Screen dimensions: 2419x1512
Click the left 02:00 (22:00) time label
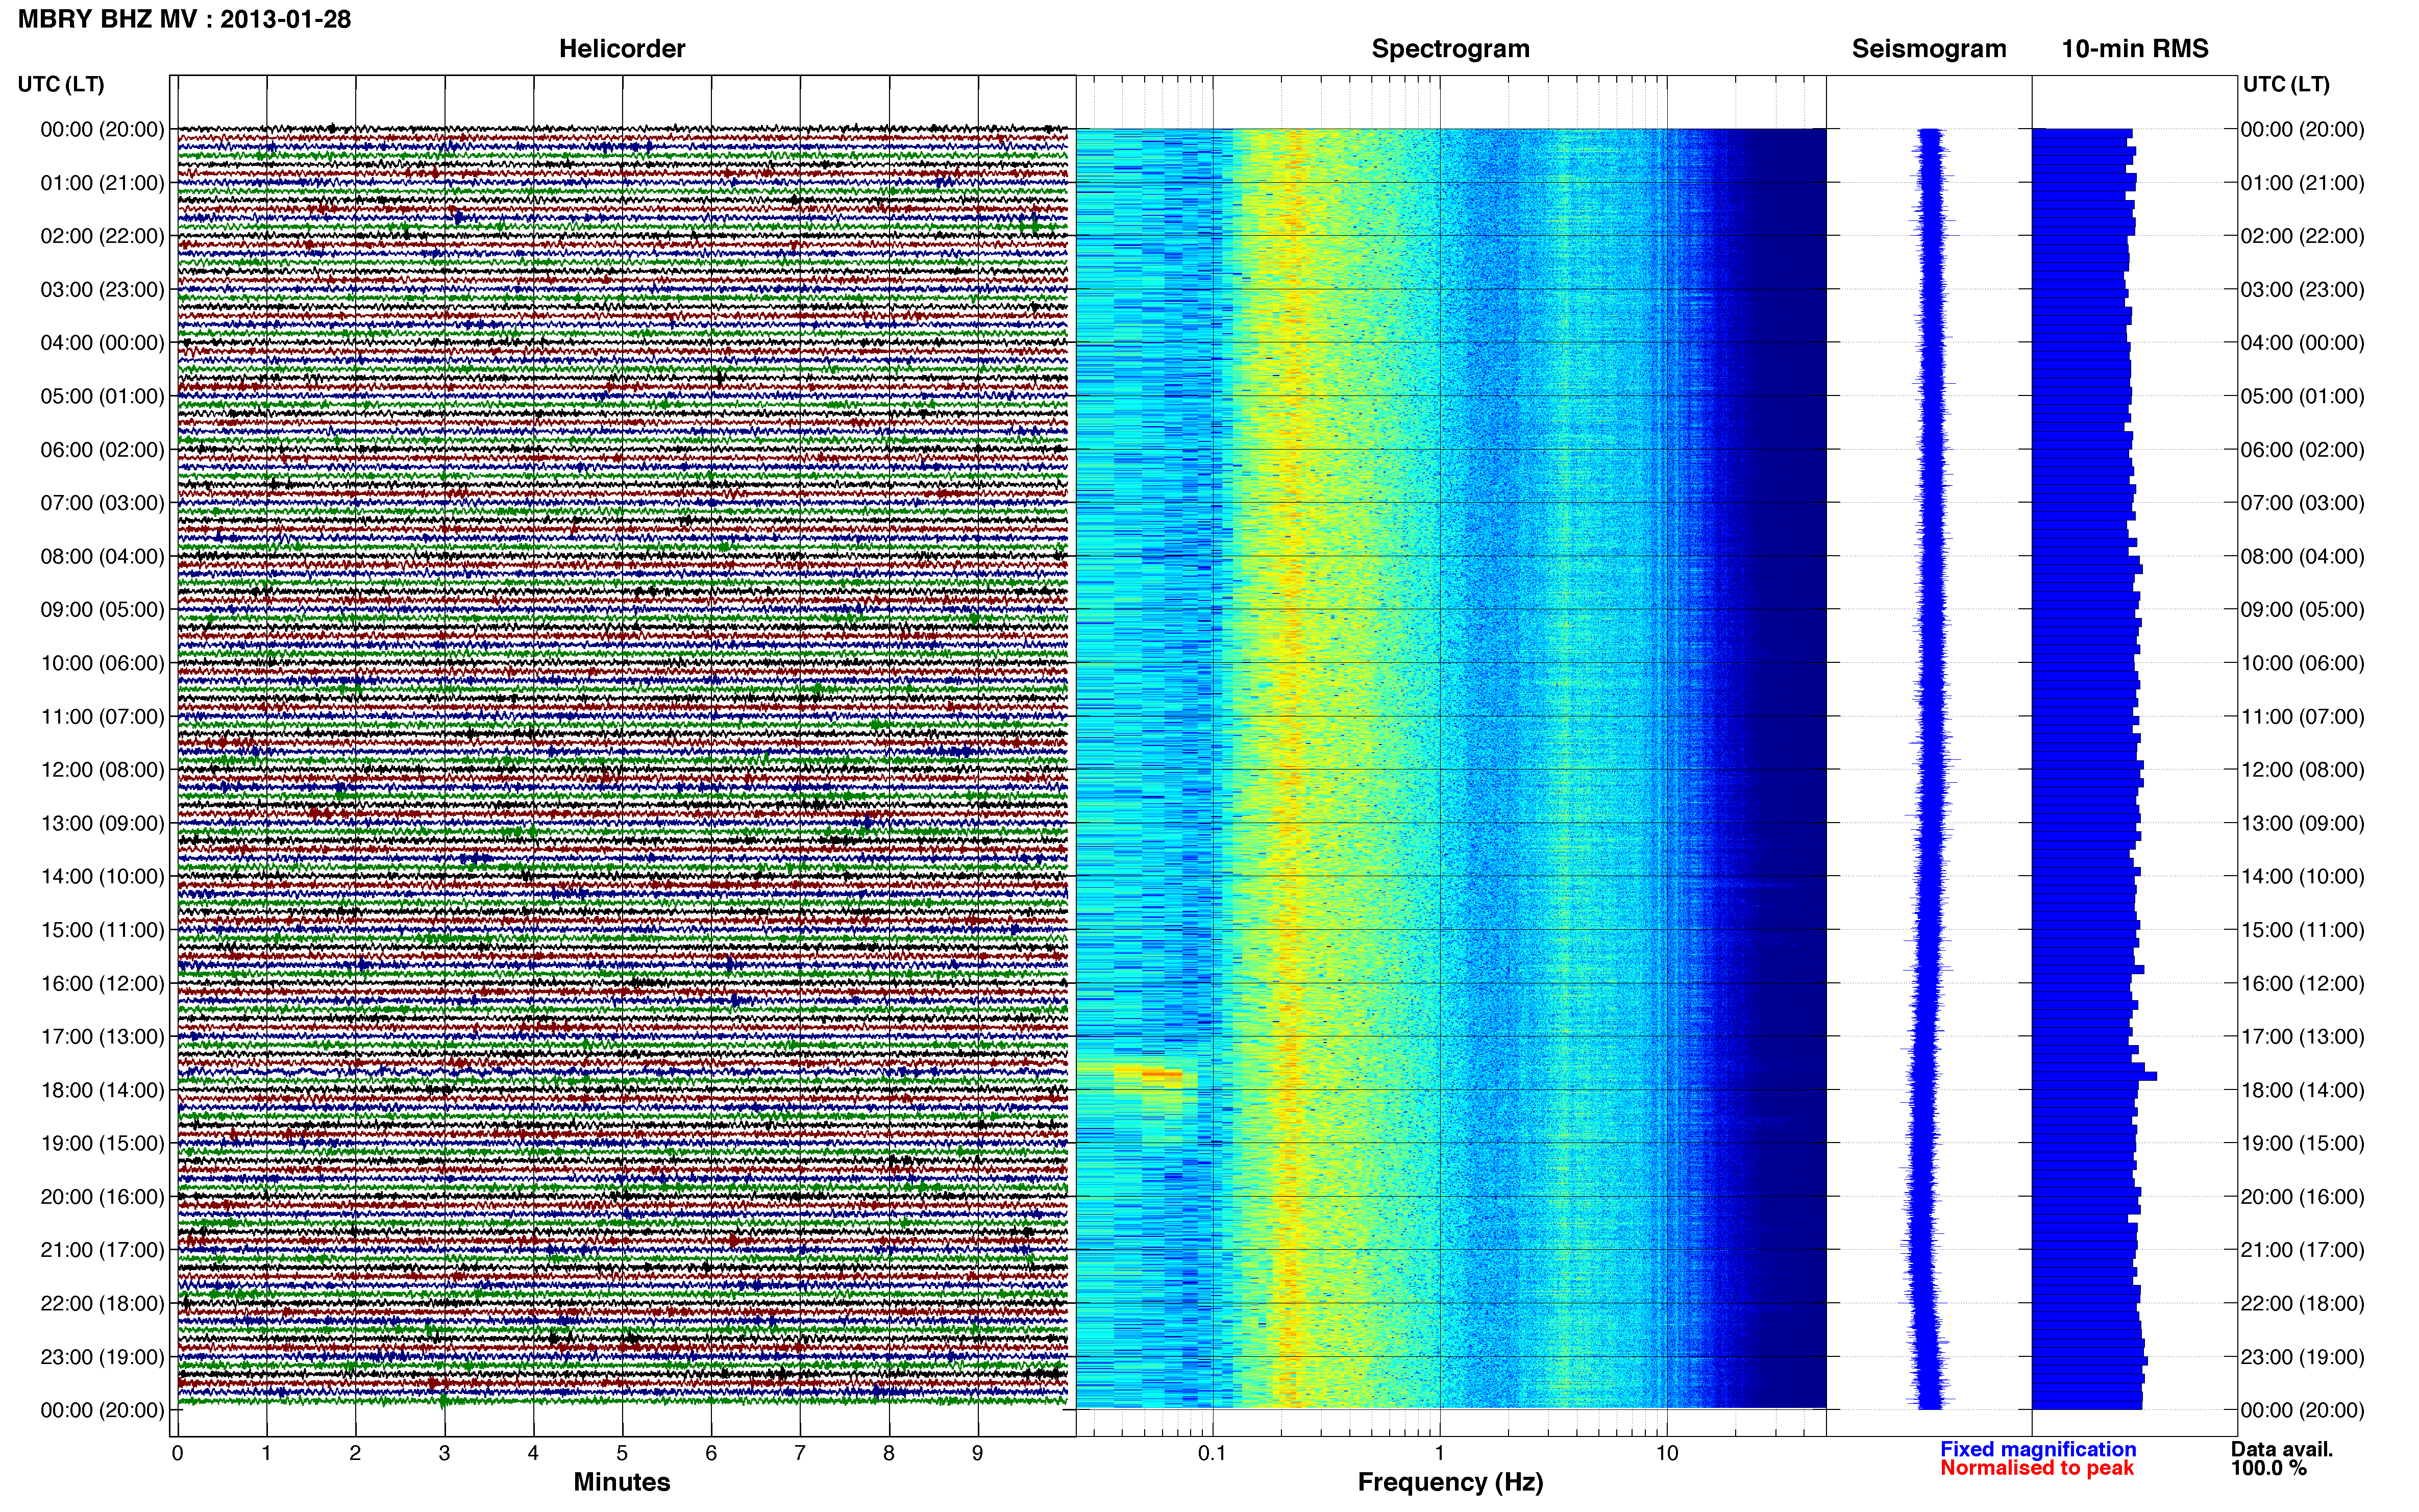click(x=102, y=236)
